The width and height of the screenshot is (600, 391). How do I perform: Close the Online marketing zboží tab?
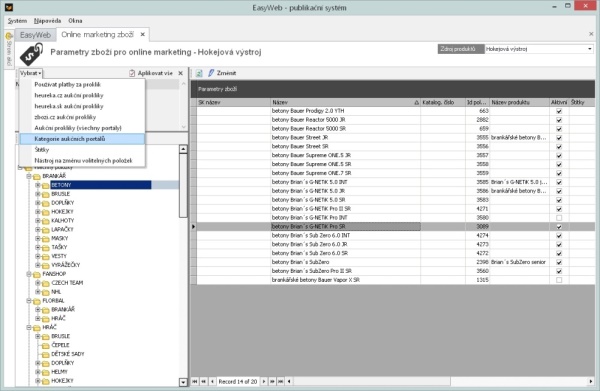click(142, 34)
